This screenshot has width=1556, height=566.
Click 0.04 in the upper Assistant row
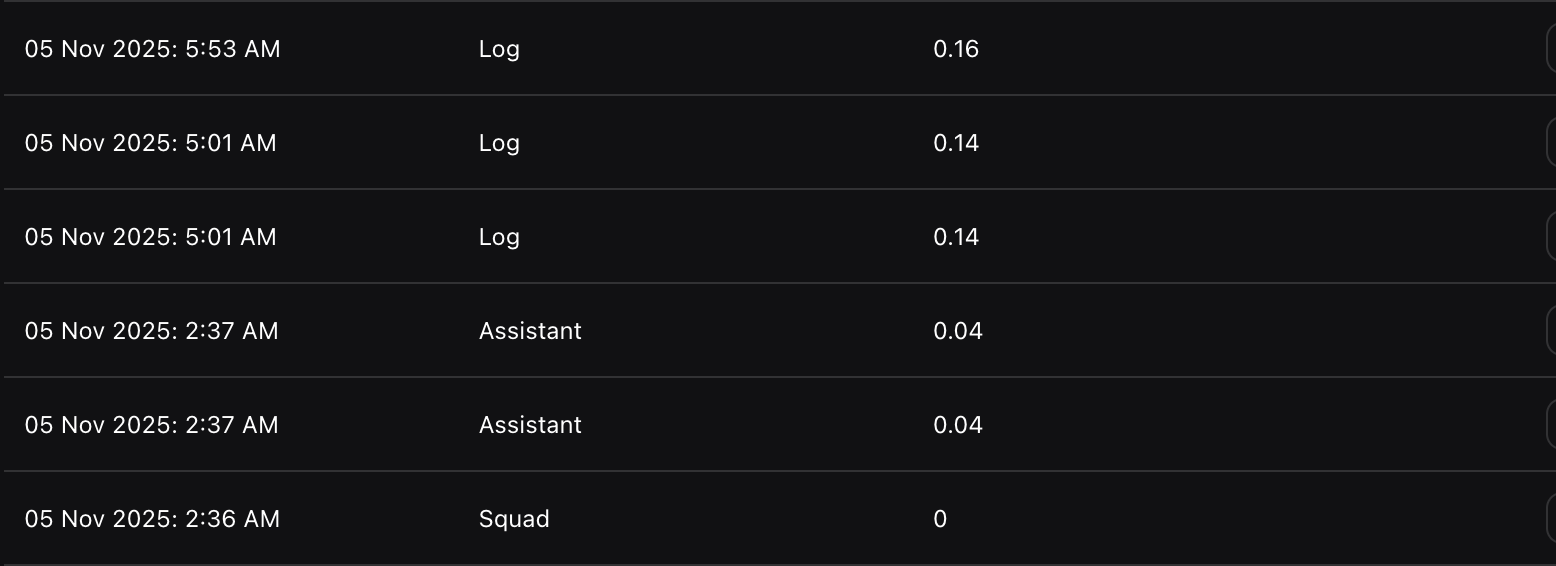point(957,331)
